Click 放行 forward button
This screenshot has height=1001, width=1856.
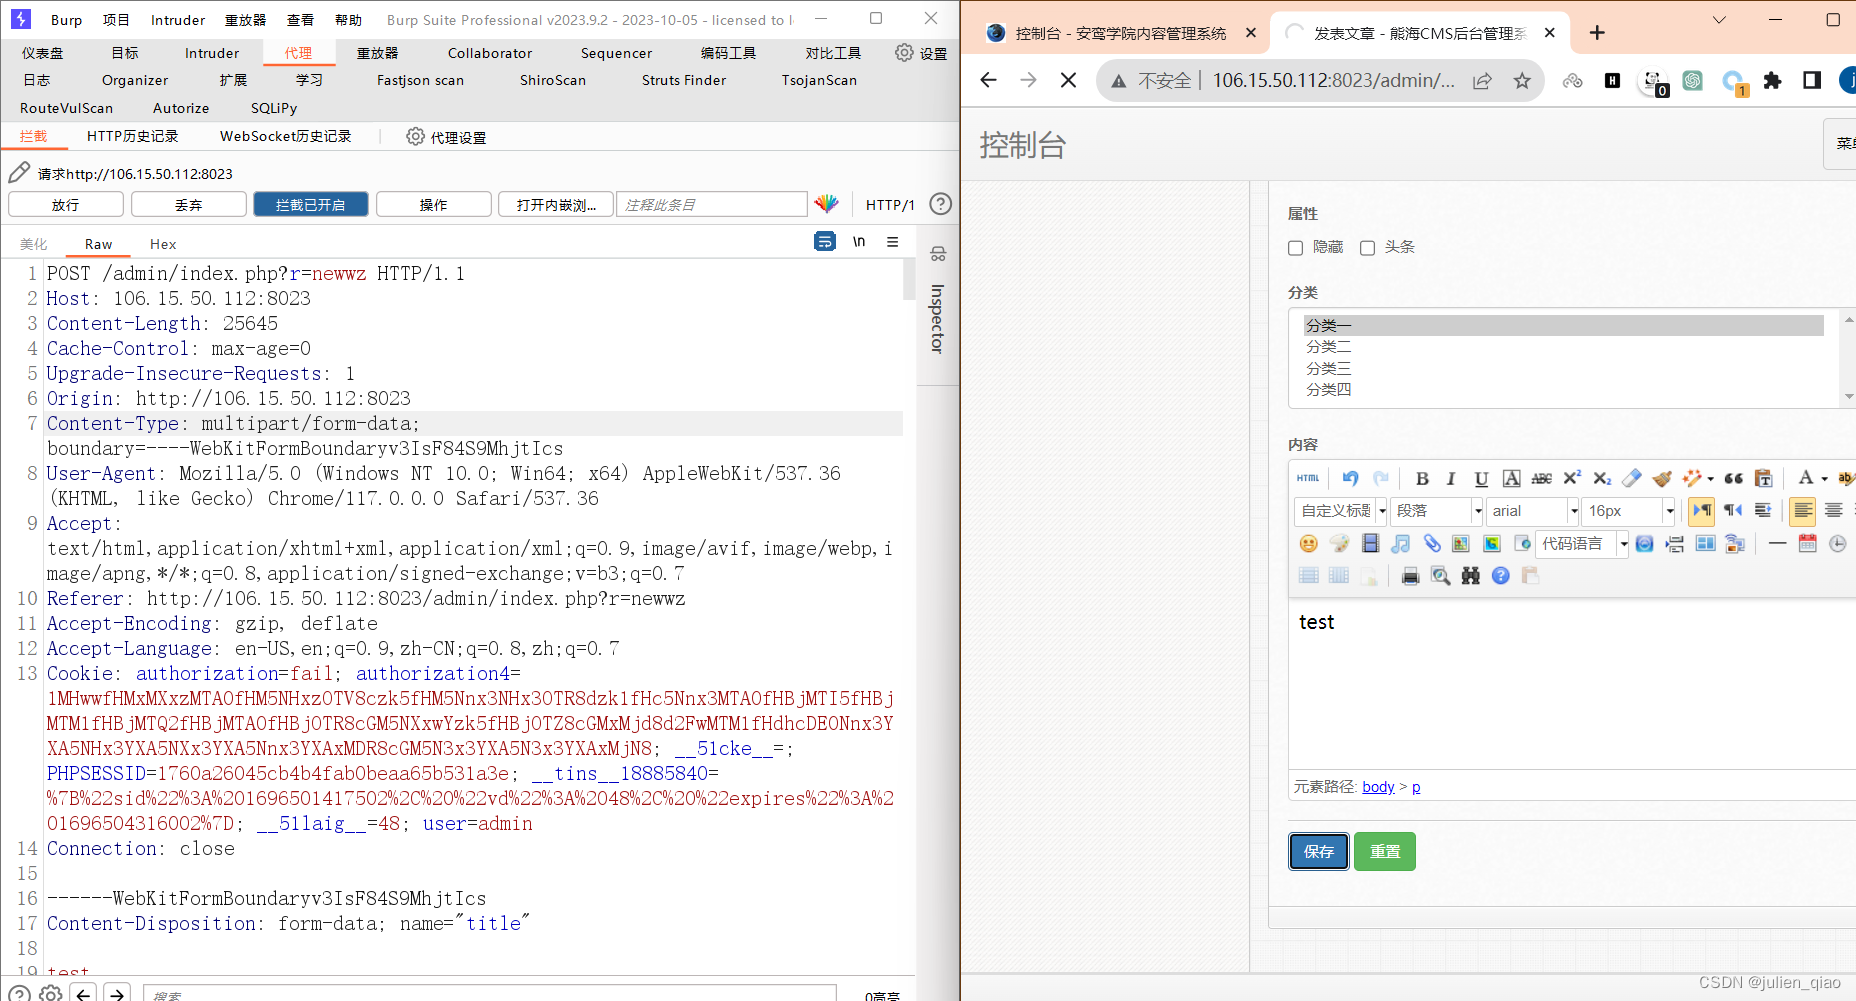pyautogui.click(x=66, y=204)
